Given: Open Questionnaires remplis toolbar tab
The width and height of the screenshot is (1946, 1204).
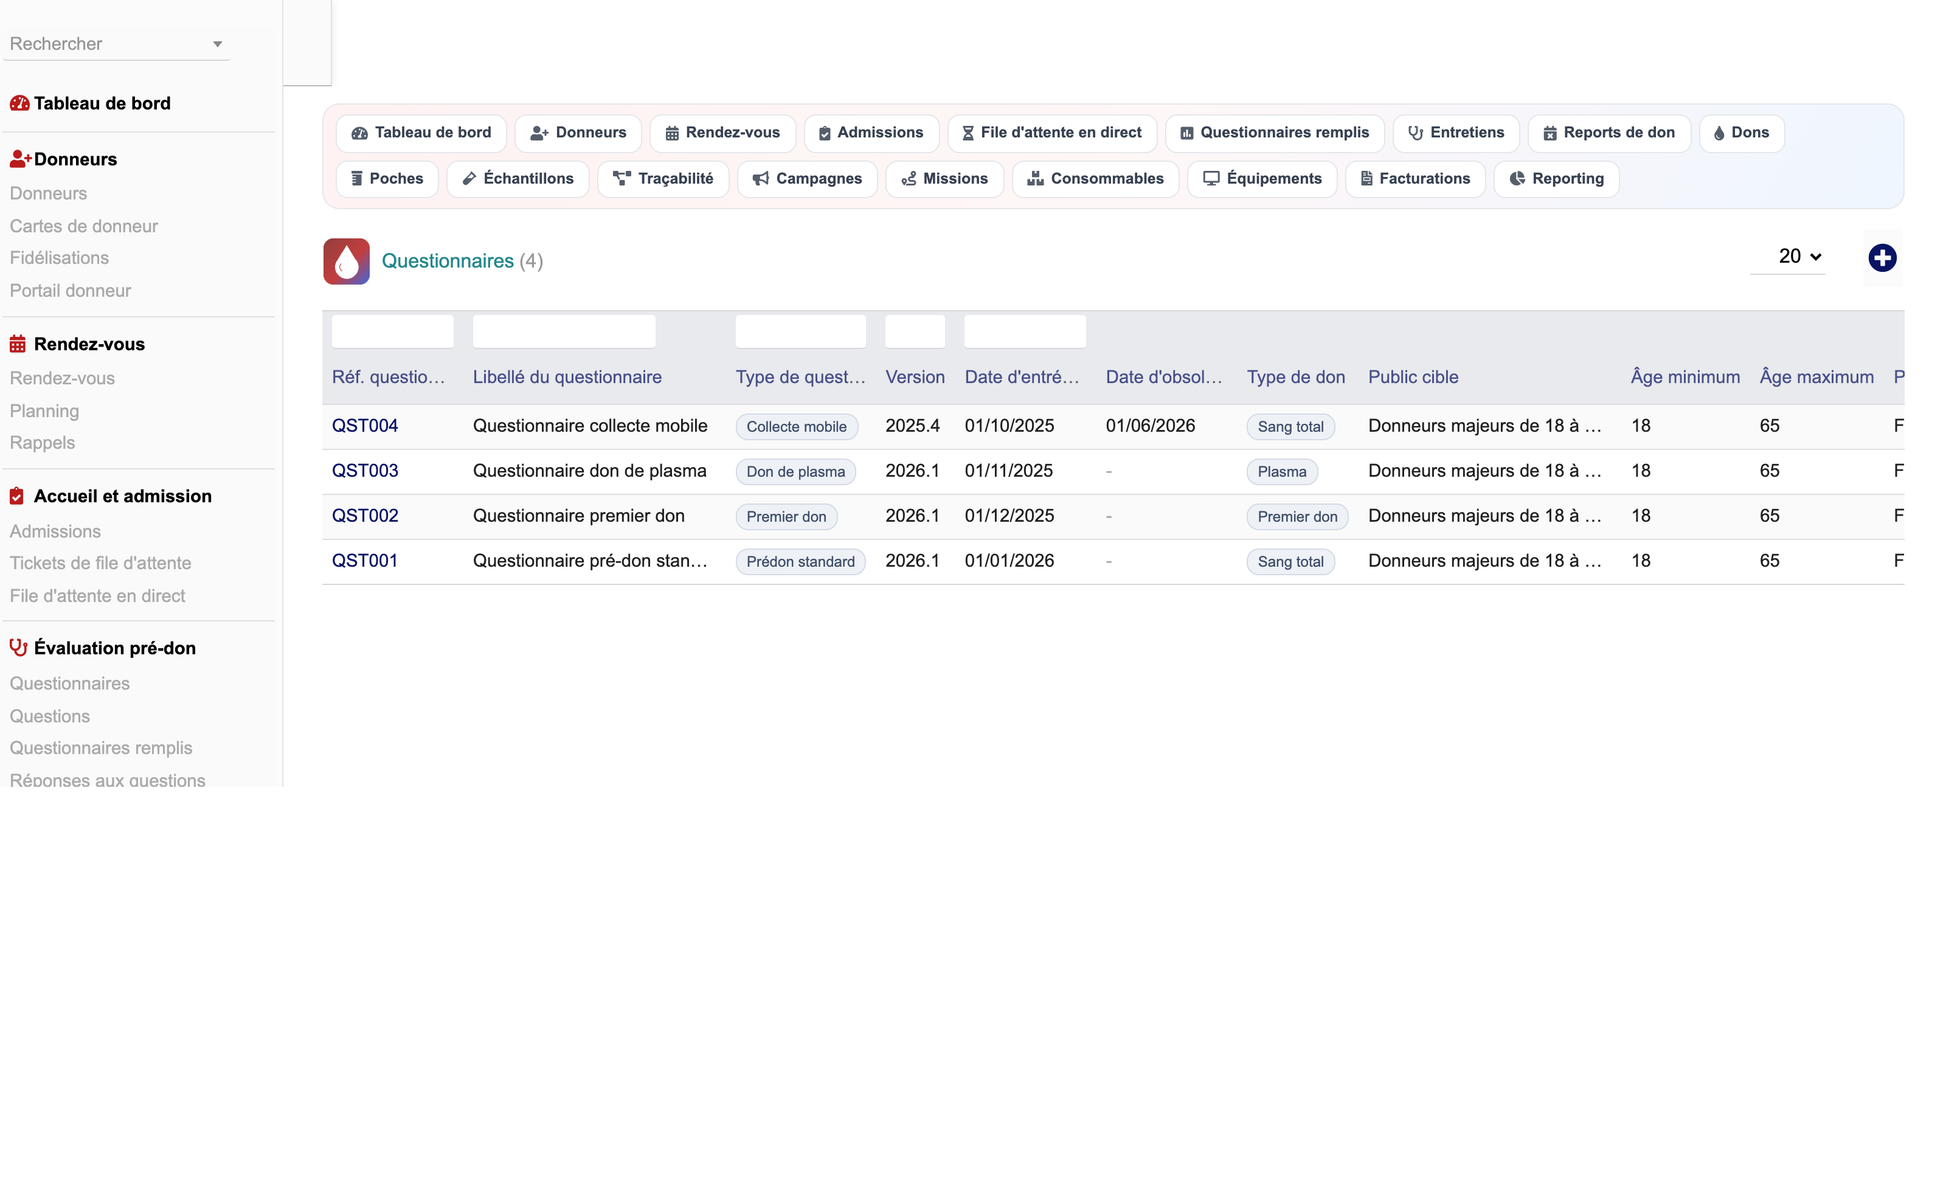Looking at the screenshot, I should point(1275,133).
